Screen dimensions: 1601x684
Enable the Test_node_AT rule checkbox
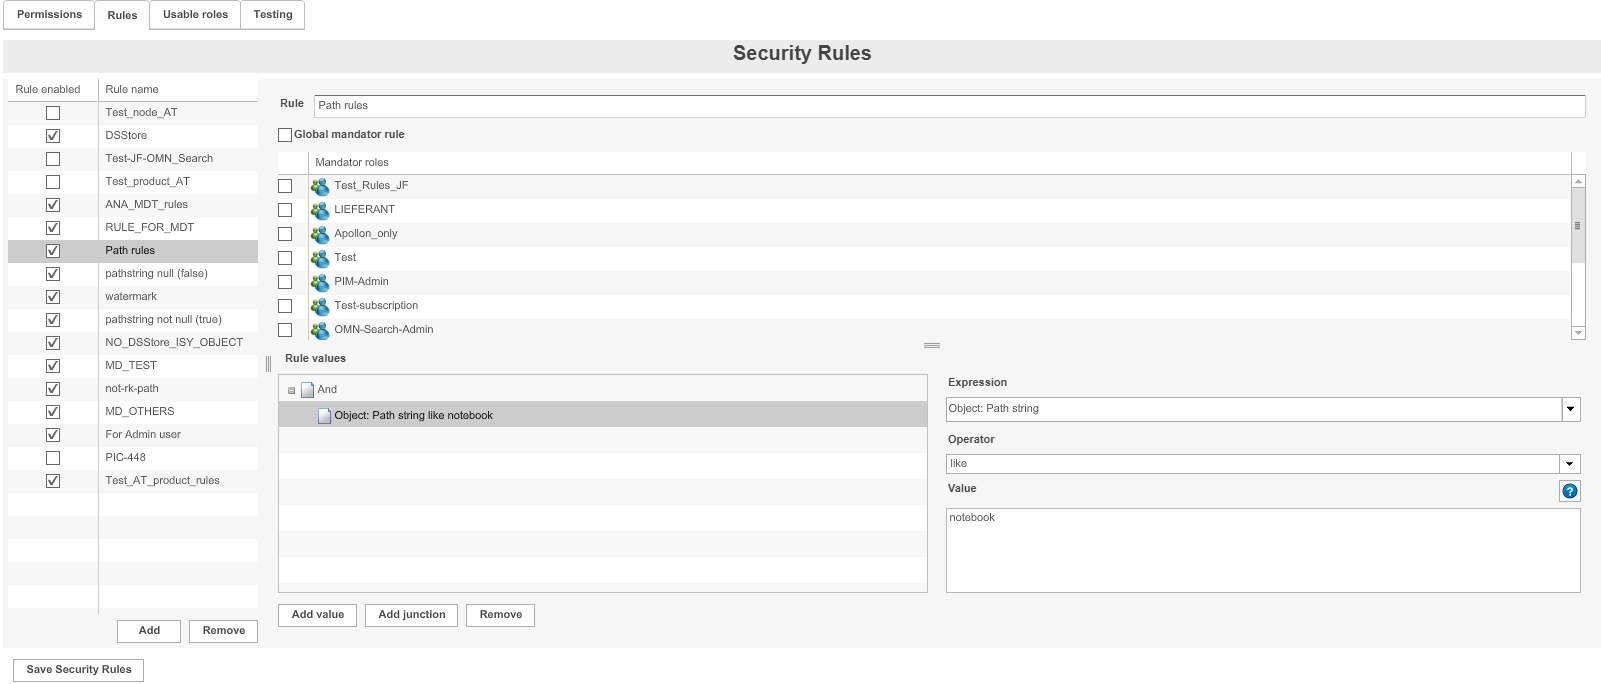tap(53, 113)
